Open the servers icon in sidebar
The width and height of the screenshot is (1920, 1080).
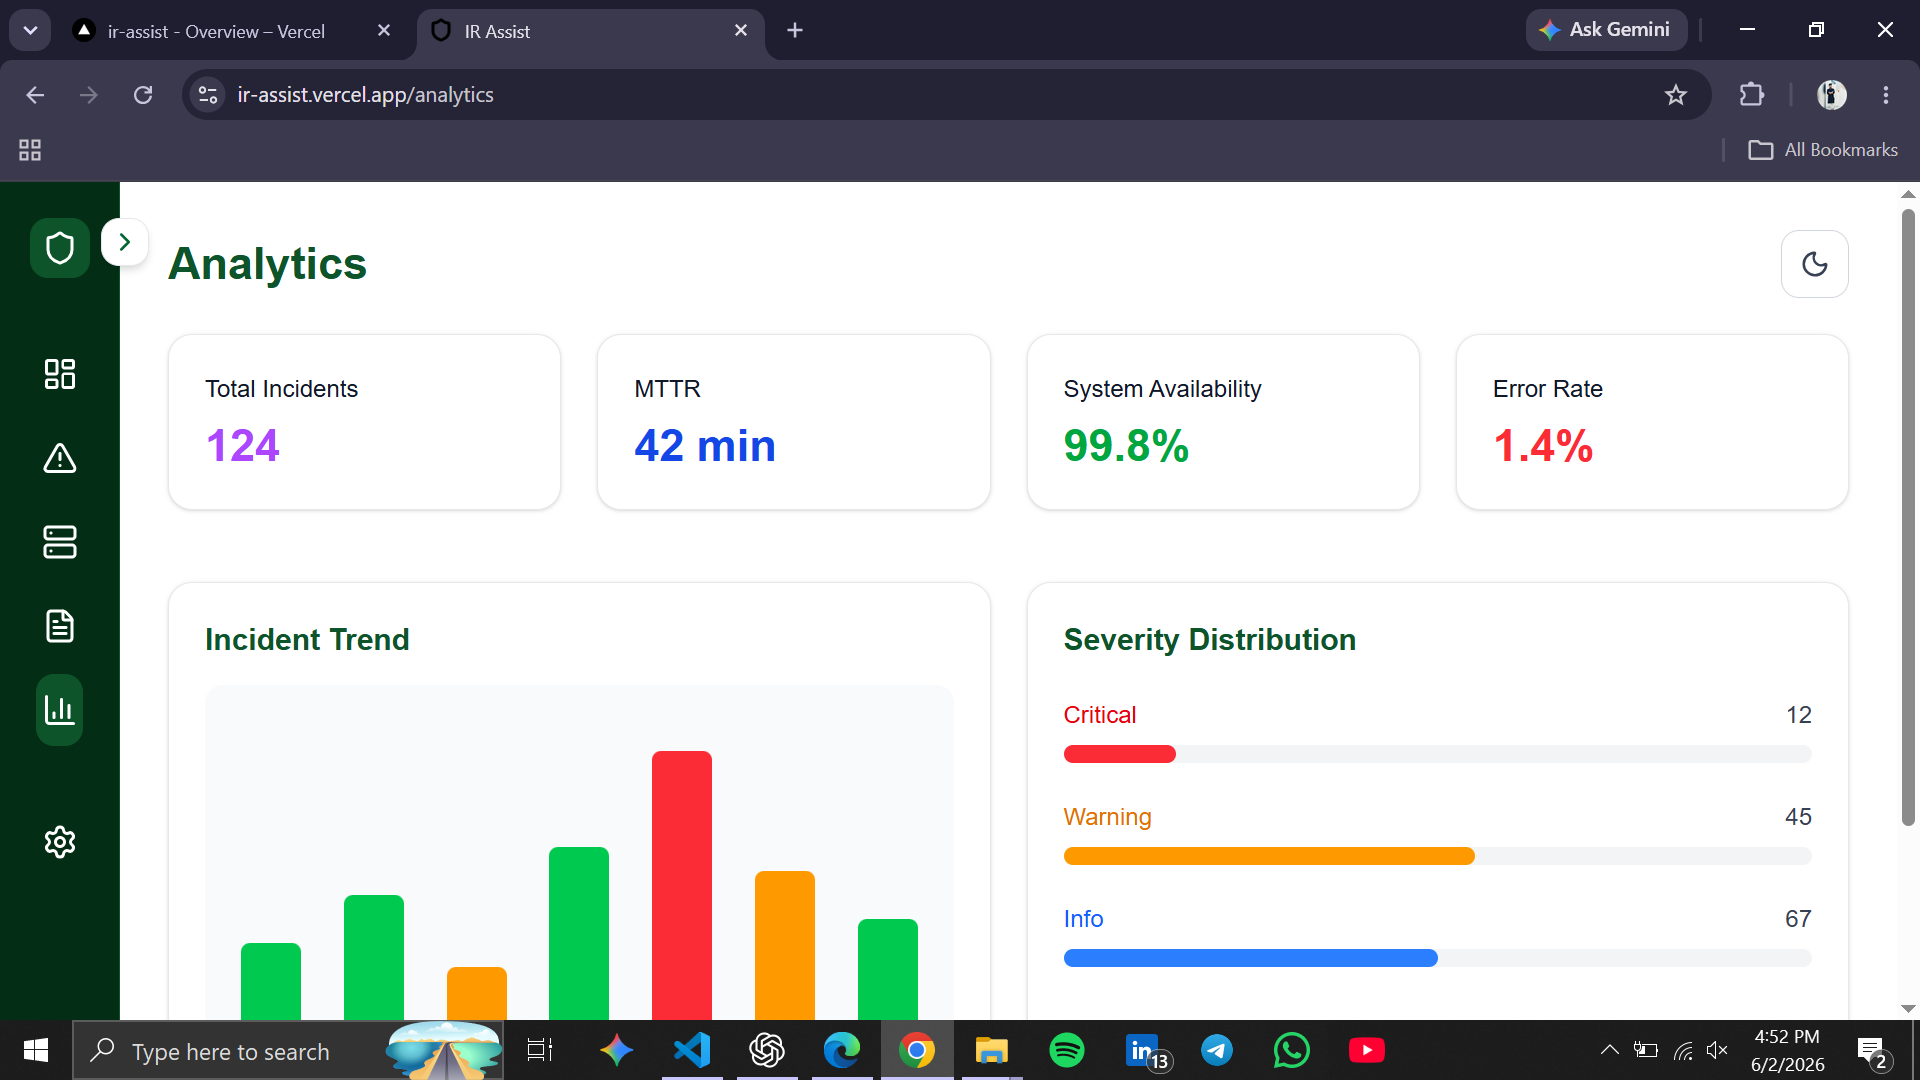(60, 542)
